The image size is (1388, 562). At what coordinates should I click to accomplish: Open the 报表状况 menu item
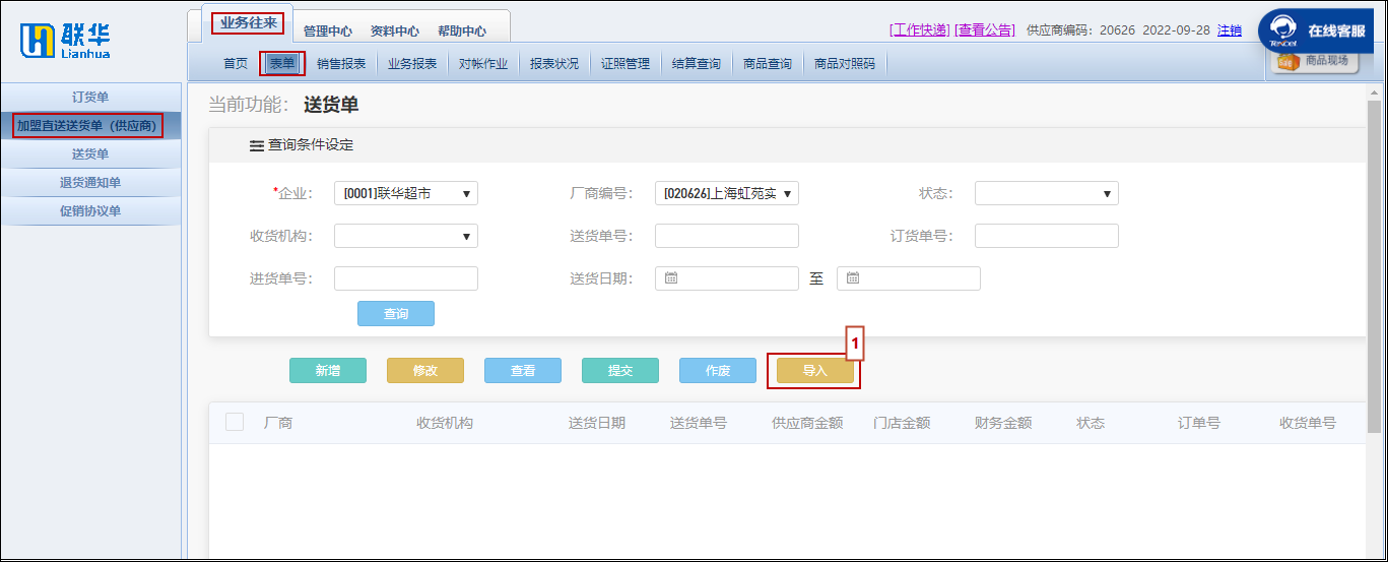click(x=555, y=64)
